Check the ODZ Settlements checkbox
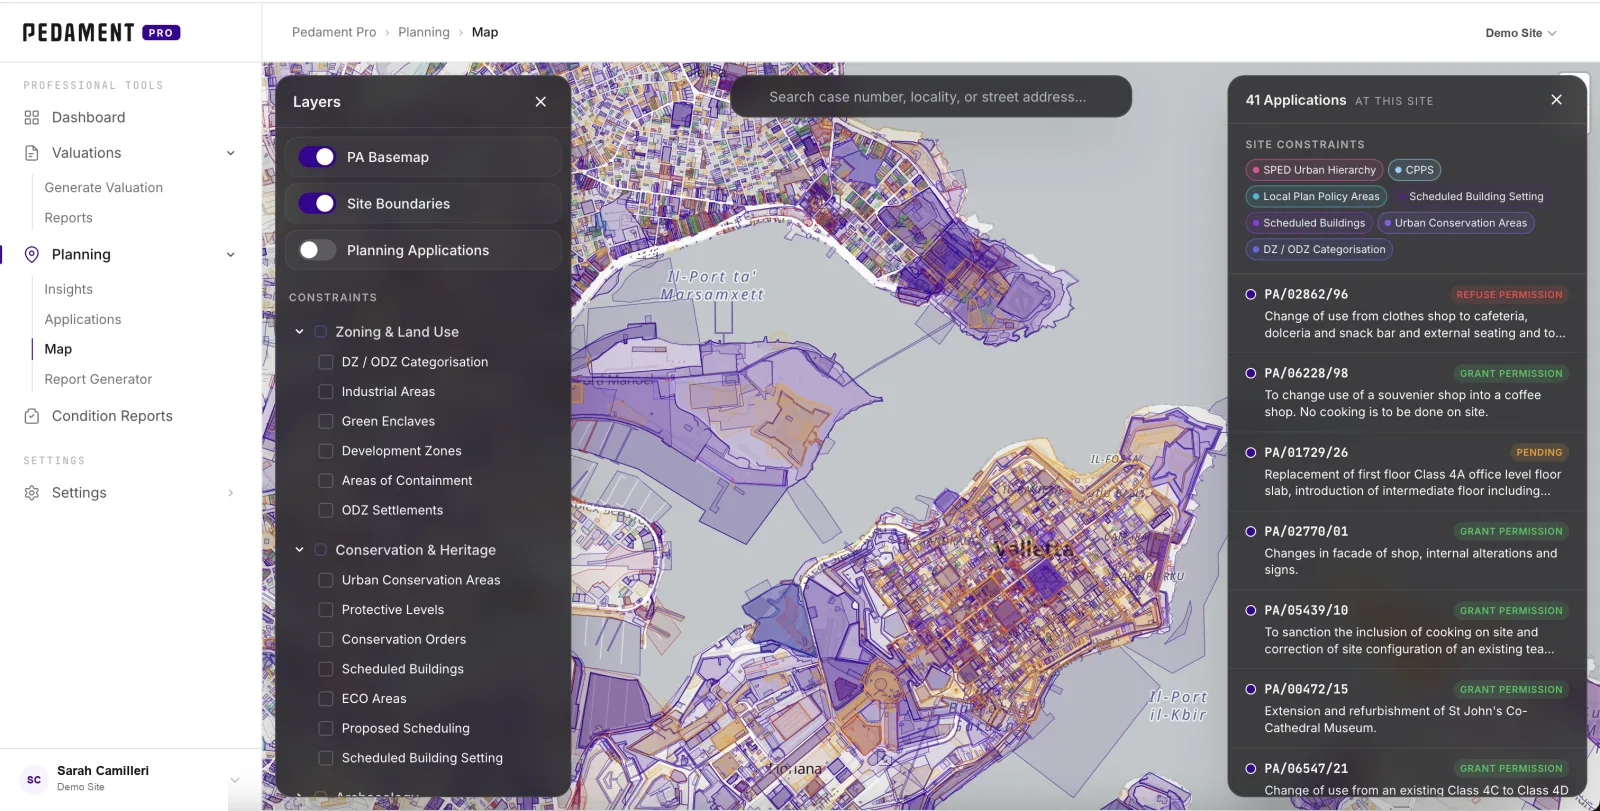 pos(325,510)
